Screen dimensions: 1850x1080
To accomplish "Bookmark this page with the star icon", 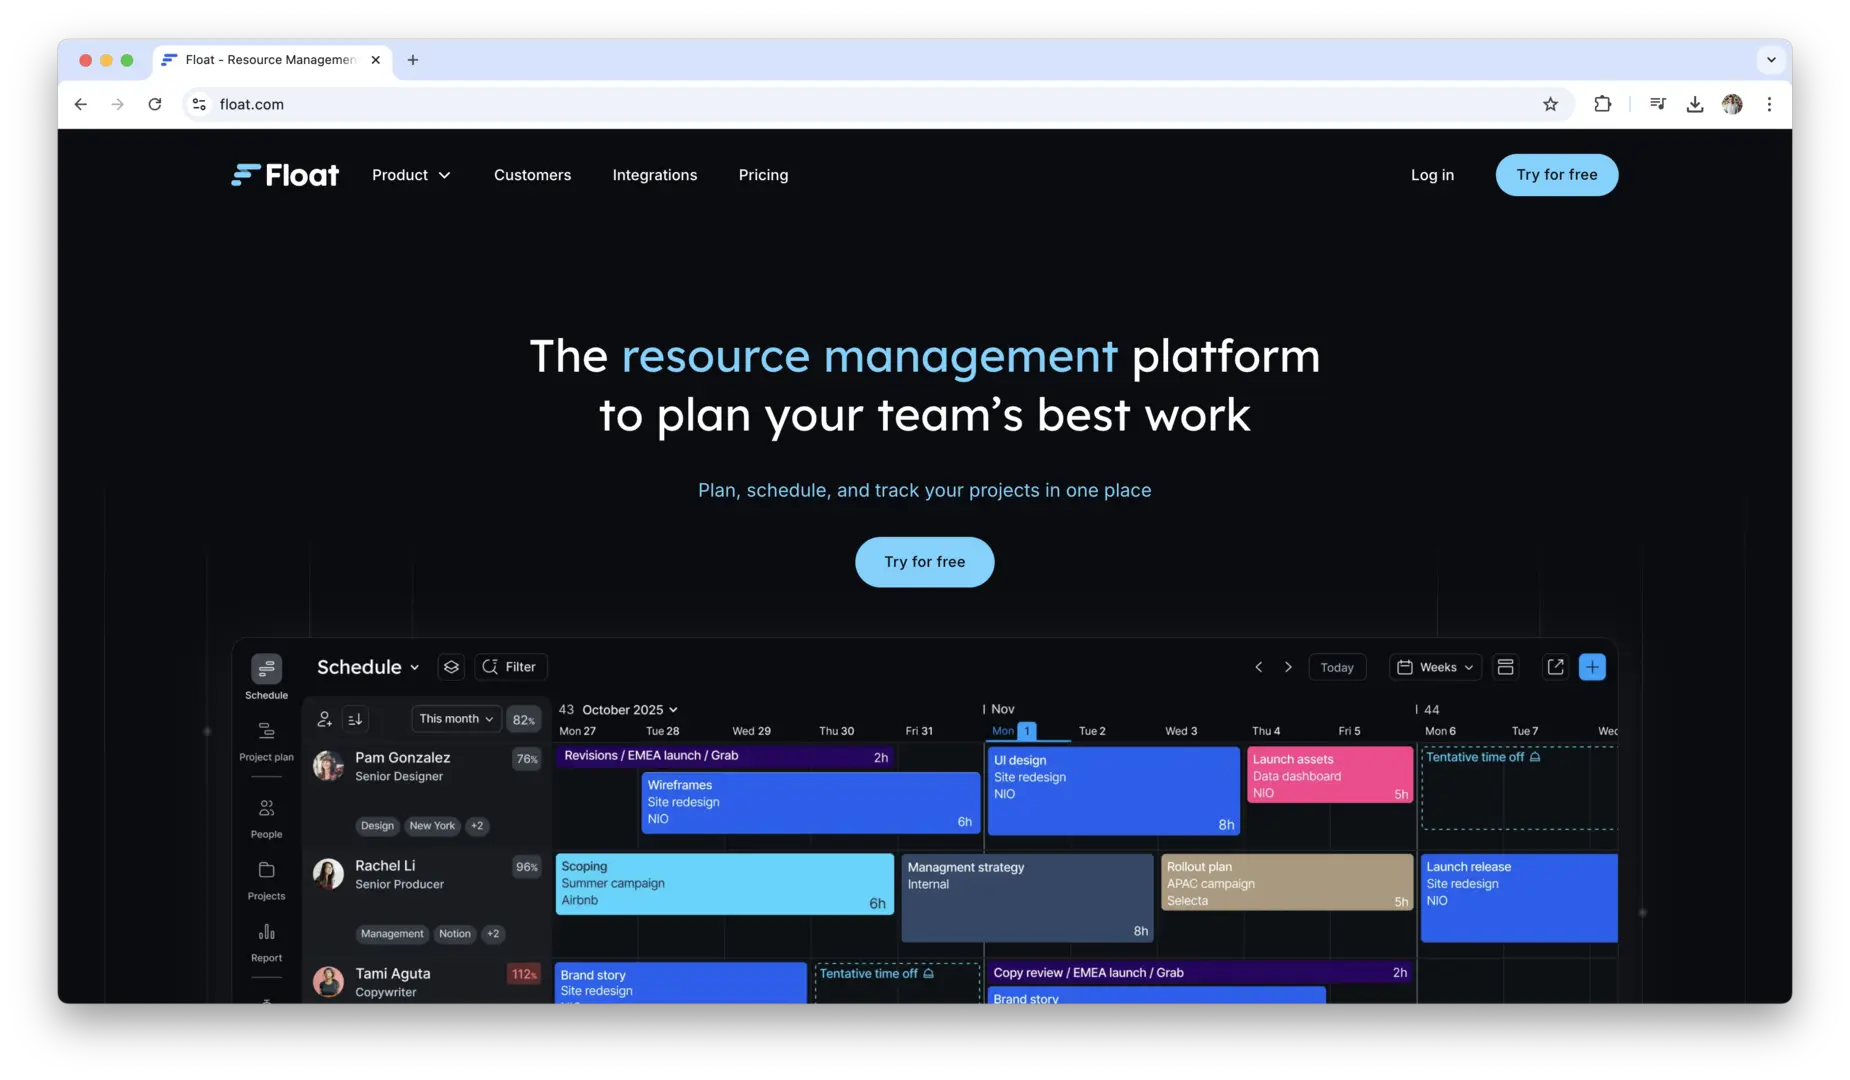I will tap(1550, 104).
